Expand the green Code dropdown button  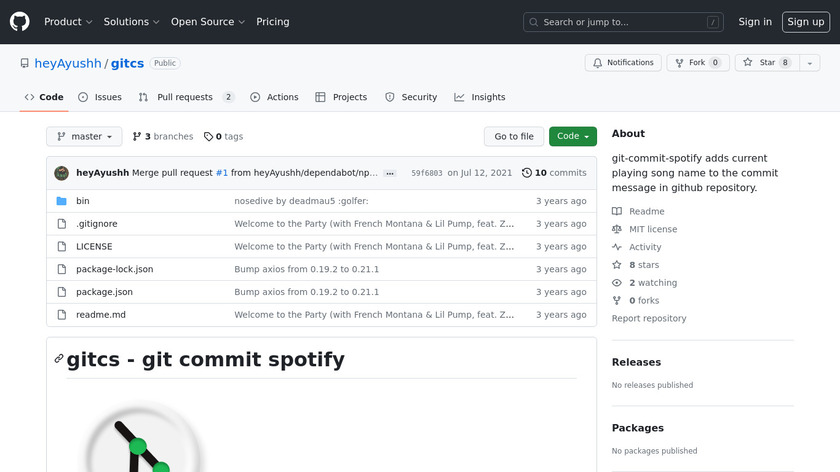(x=572, y=137)
